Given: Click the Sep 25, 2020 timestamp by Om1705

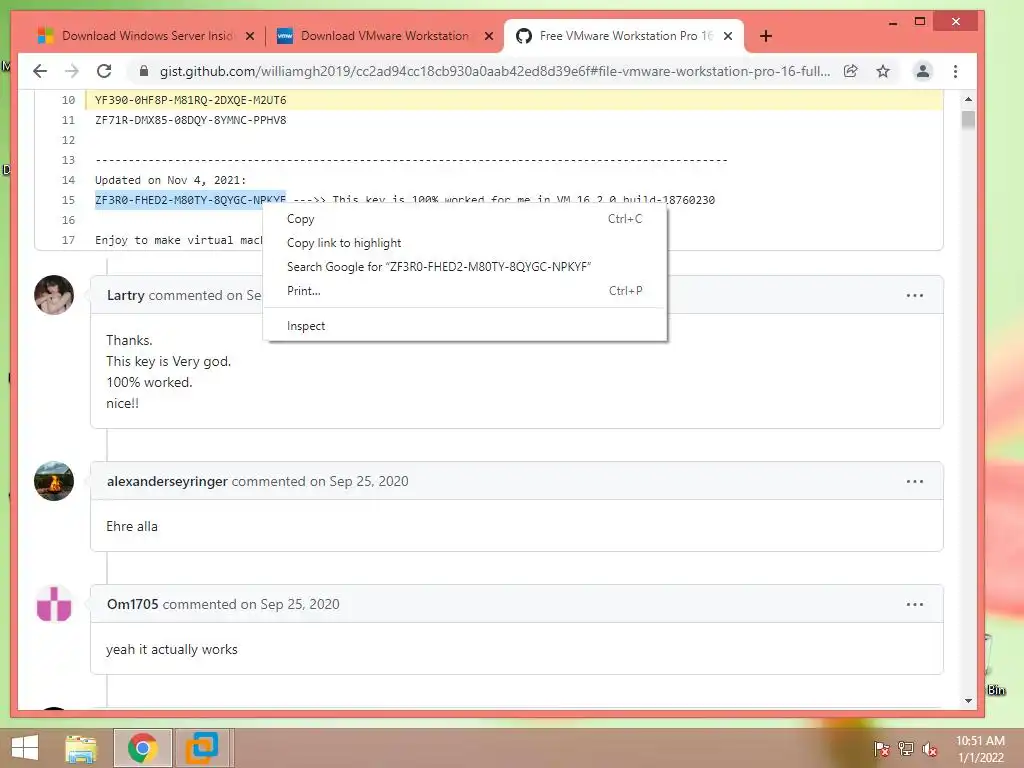Looking at the screenshot, I should tap(300, 604).
